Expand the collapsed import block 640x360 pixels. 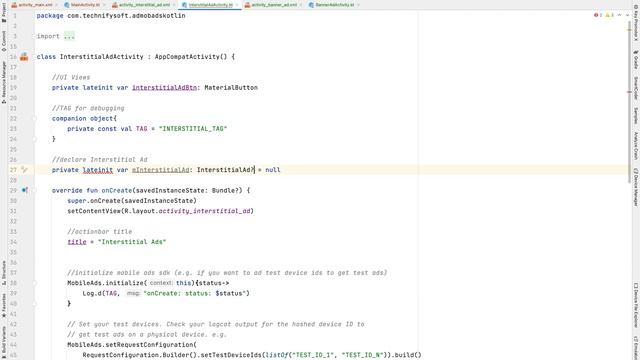pos(35,36)
